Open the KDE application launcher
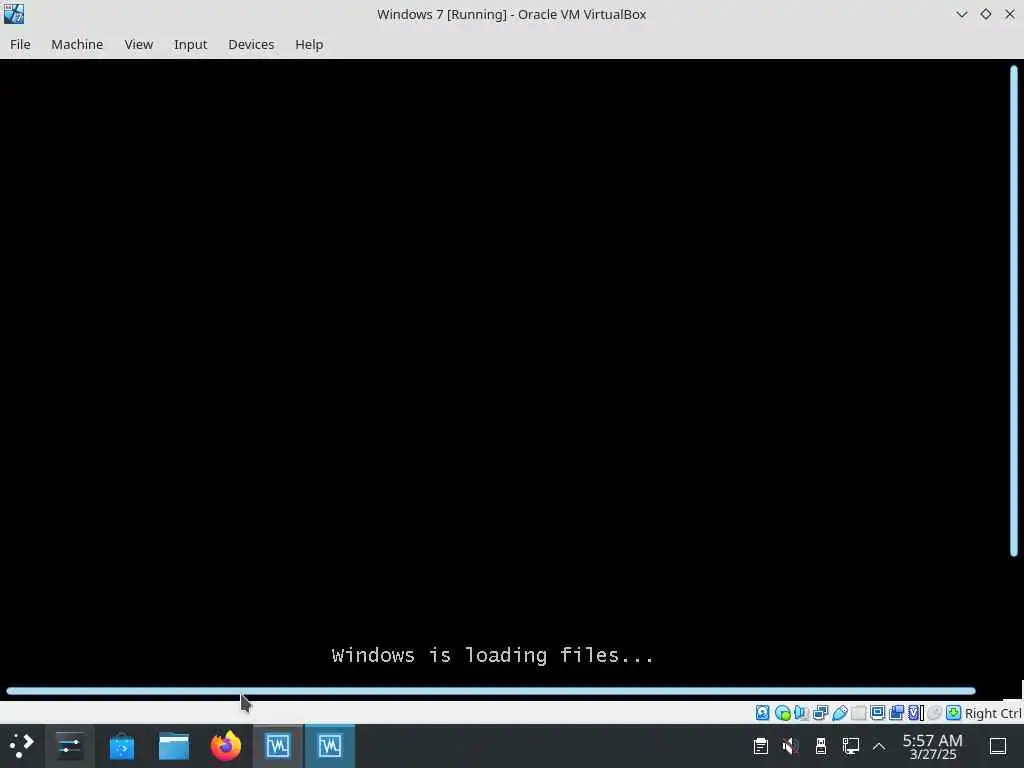The height and width of the screenshot is (768, 1024). (21, 746)
